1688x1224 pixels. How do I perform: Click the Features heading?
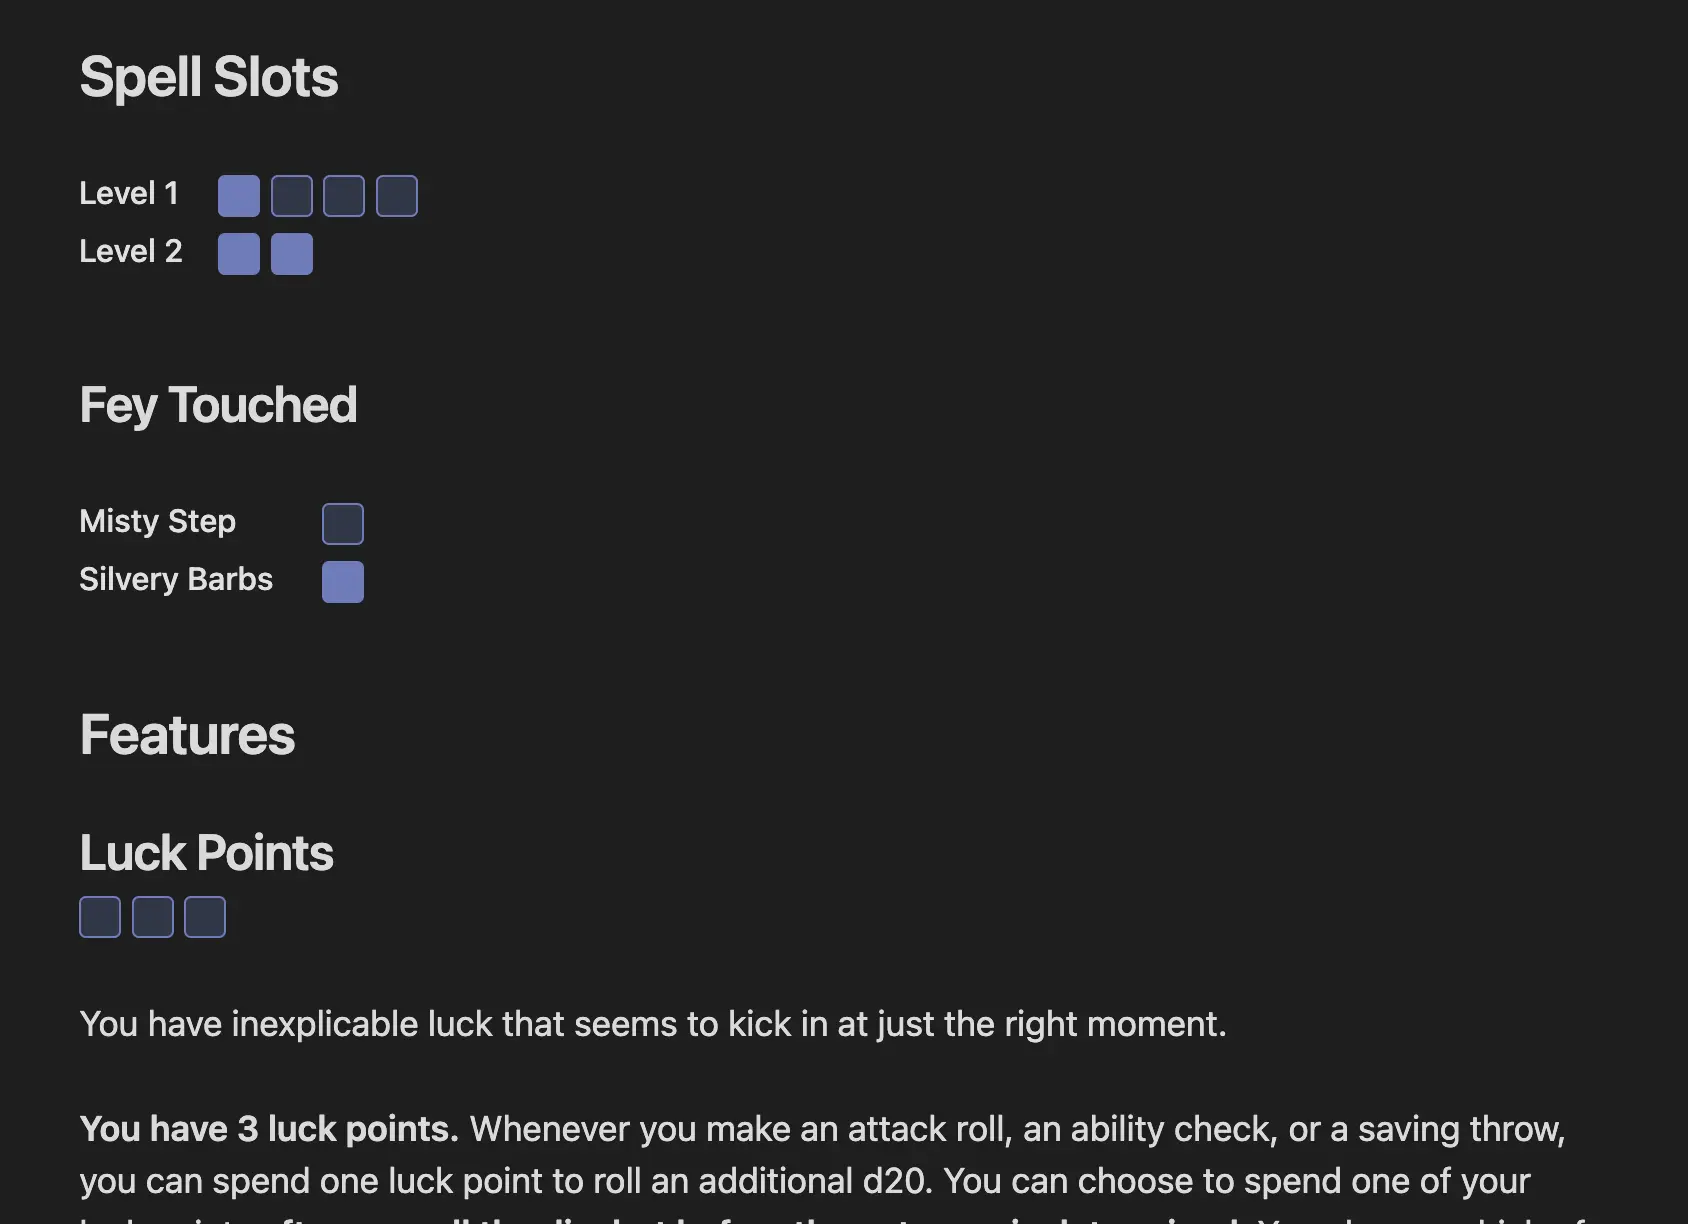coord(187,735)
